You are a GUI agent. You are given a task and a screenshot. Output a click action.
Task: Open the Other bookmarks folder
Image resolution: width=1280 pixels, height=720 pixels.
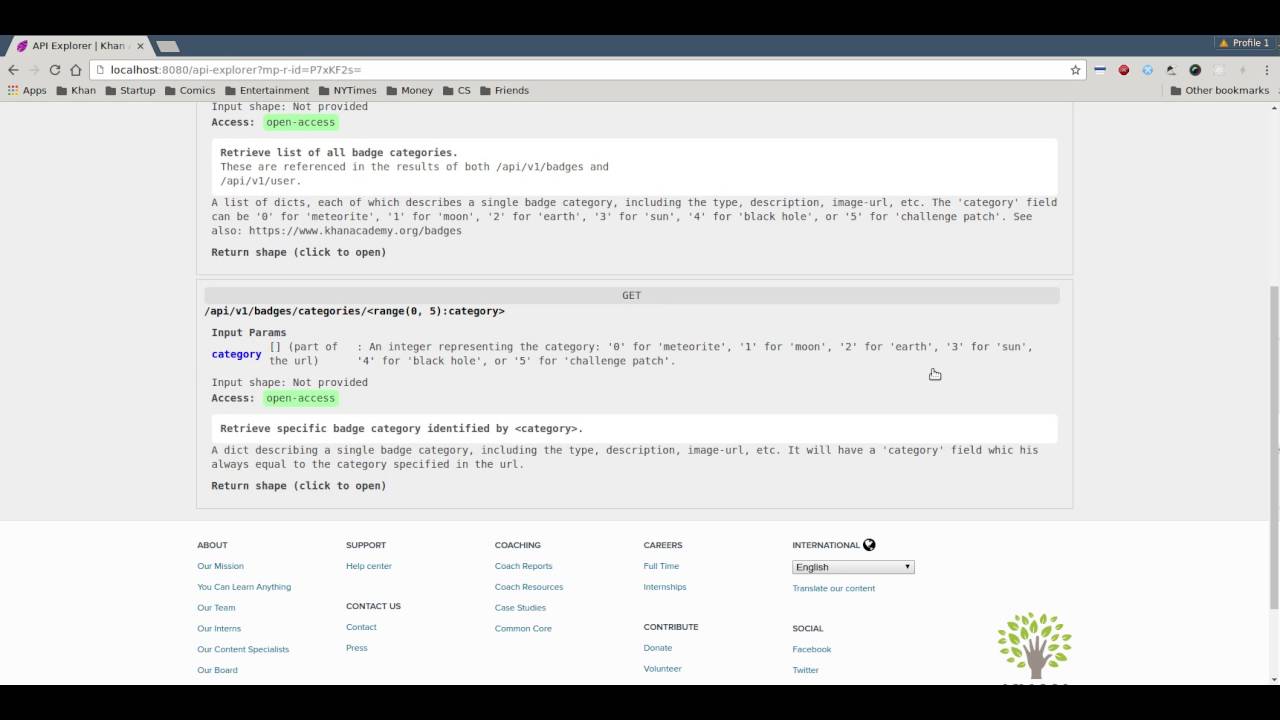pos(1219,90)
